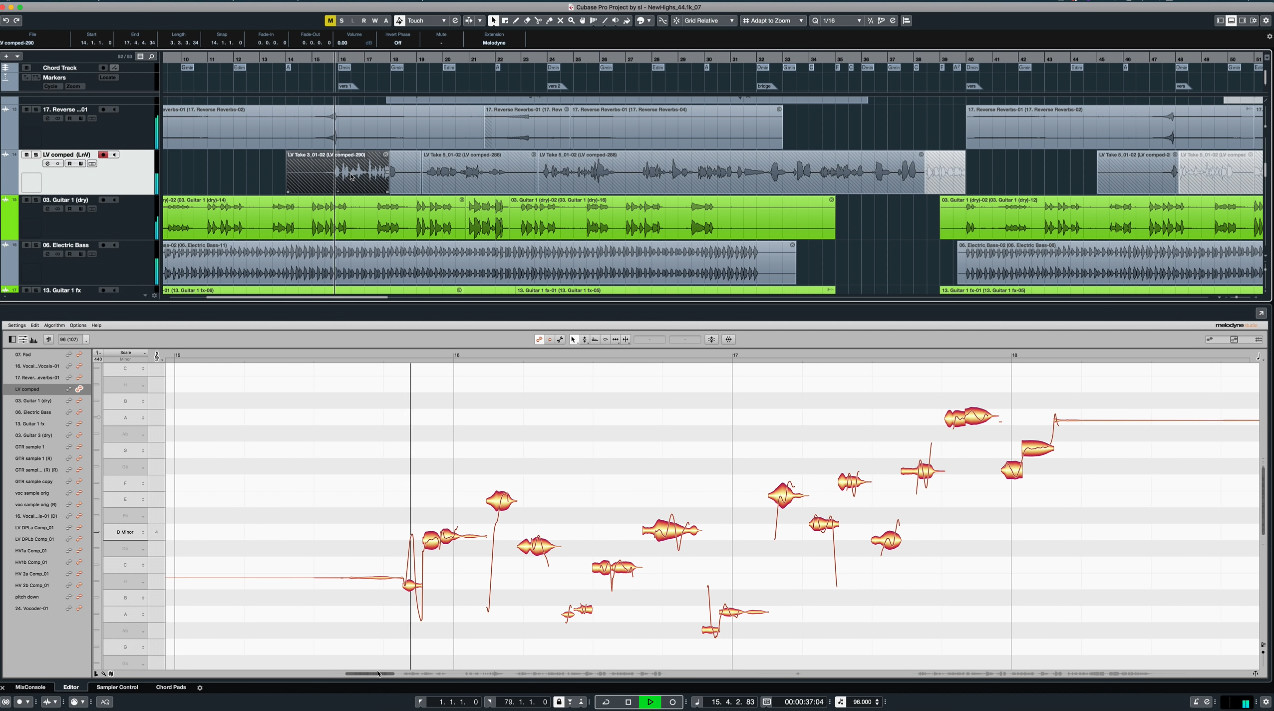The image size is (1274, 711).
Task: Click the time display 00:00:37:04
Action: click(804, 702)
